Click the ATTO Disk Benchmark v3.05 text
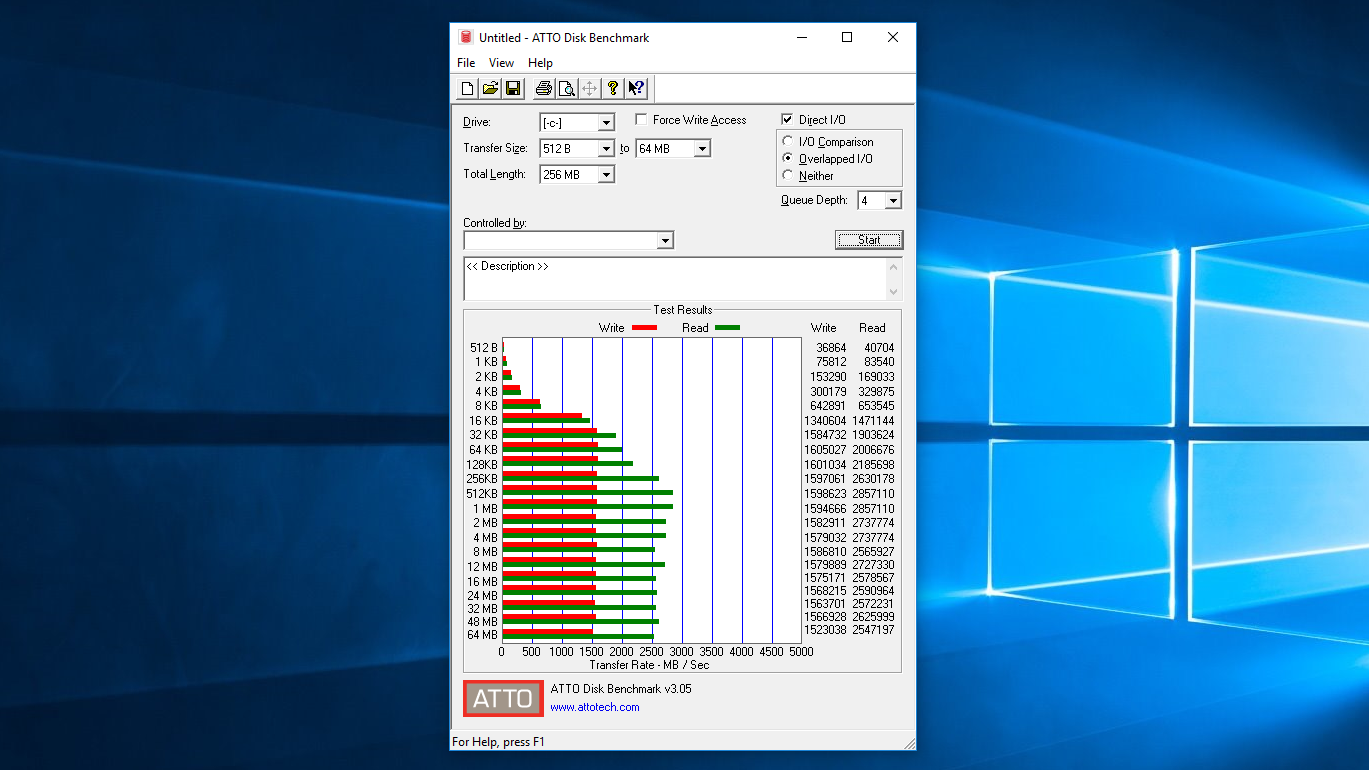Image resolution: width=1369 pixels, height=770 pixels. point(621,689)
